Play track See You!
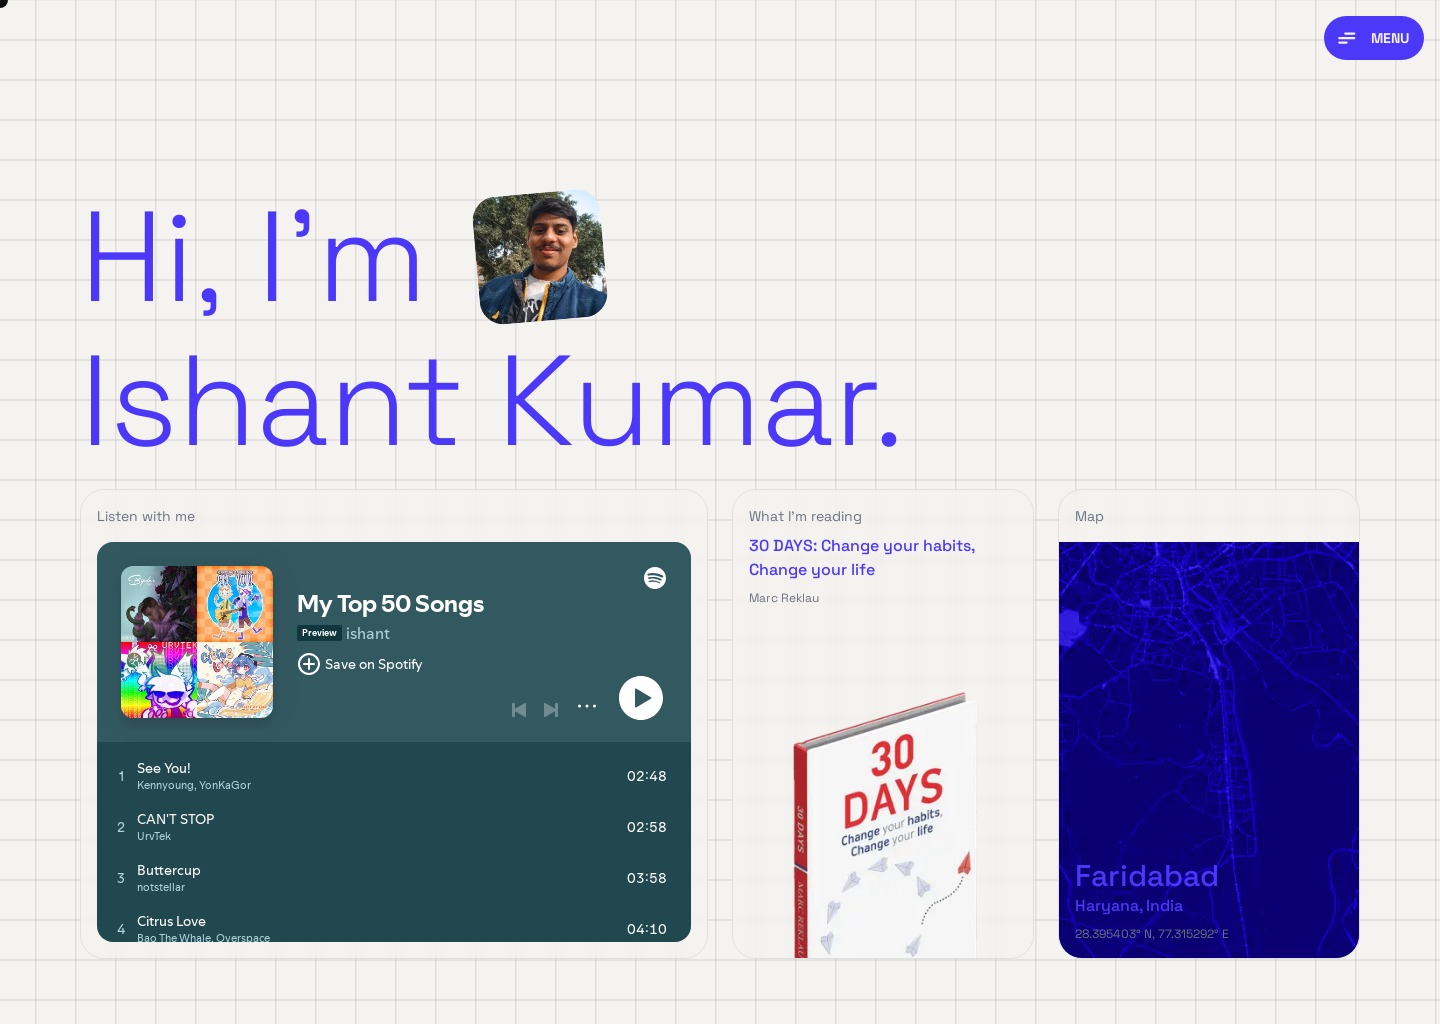The width and height of the screenshot is (1440, 1024). (394, 776)
